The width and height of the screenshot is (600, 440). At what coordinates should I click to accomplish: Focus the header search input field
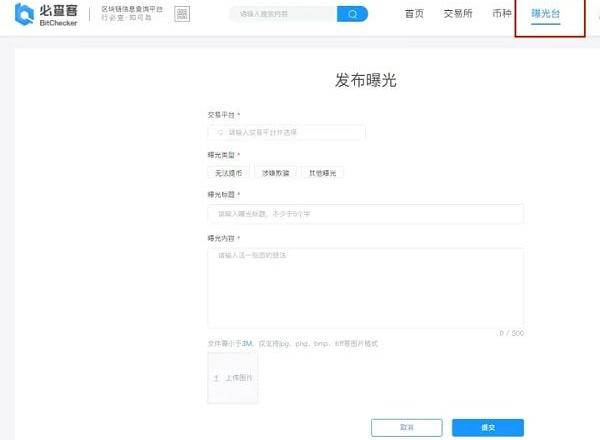point(283,14)
